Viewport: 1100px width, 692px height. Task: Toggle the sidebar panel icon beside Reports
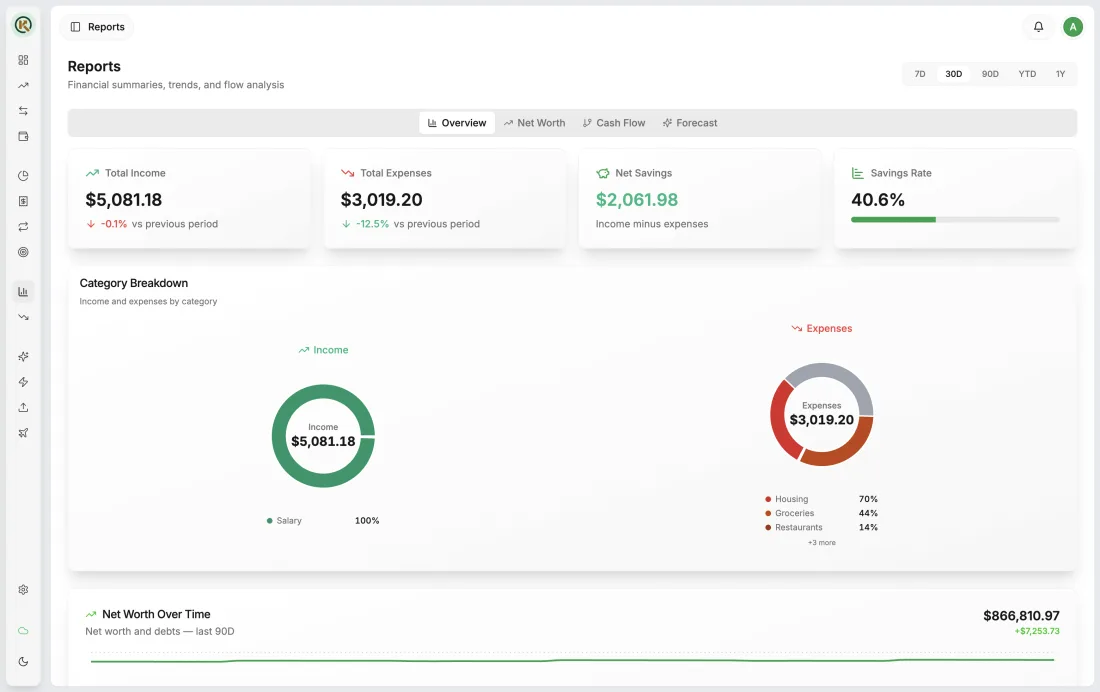(76, 27)
